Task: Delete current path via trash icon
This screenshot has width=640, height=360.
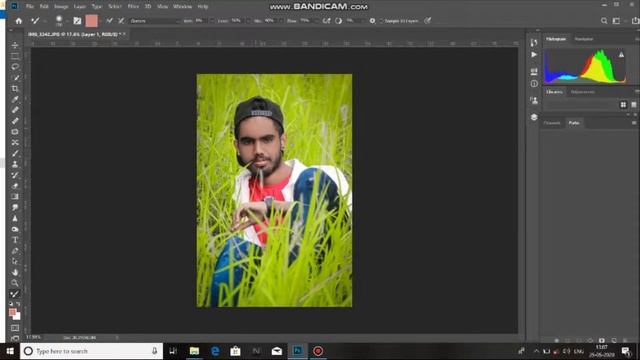Action: [x=625, y=340]
